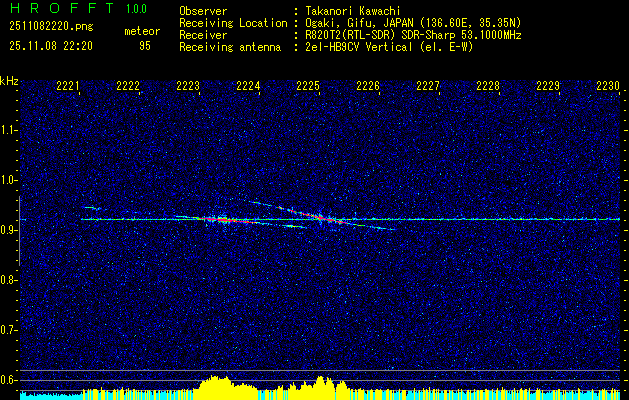Click time marker 2223
Image resolution: width=629 pixels, height=400 pixels.
tap(188, 86)
